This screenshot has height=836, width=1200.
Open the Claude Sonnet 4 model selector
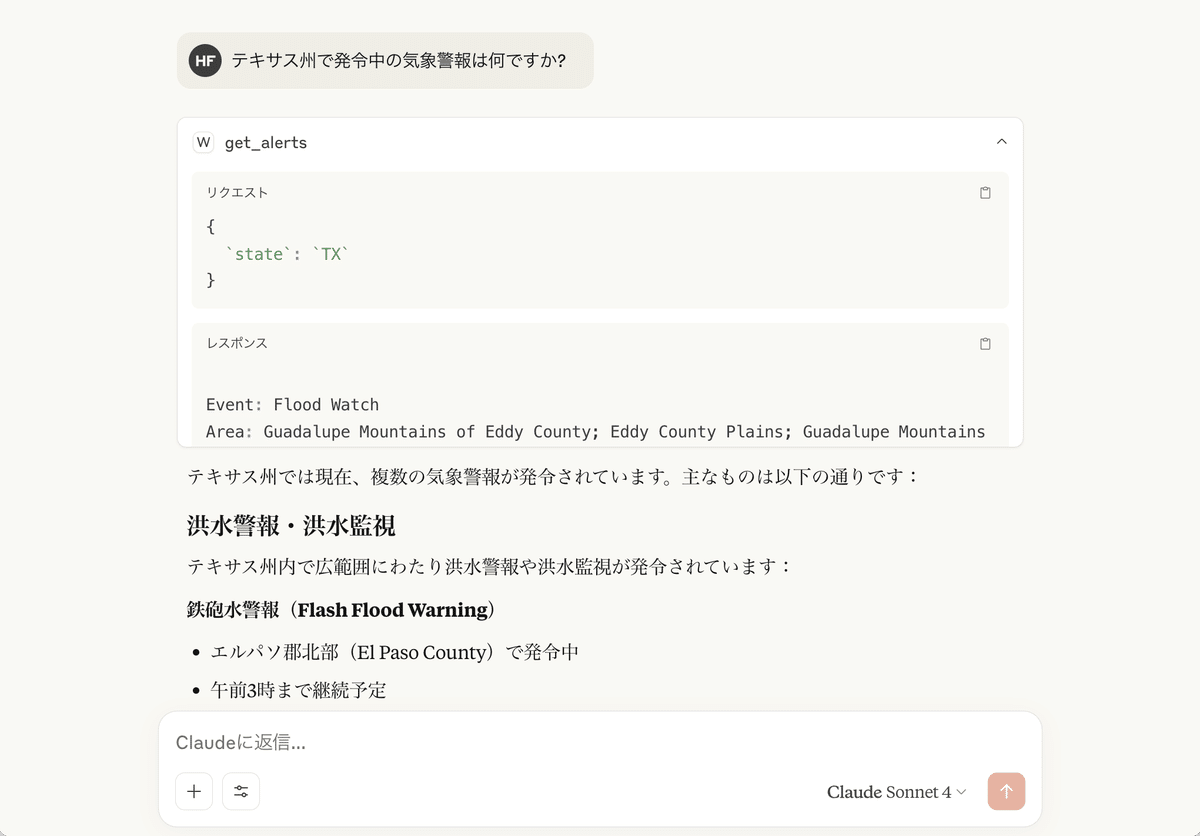(889, 792)
